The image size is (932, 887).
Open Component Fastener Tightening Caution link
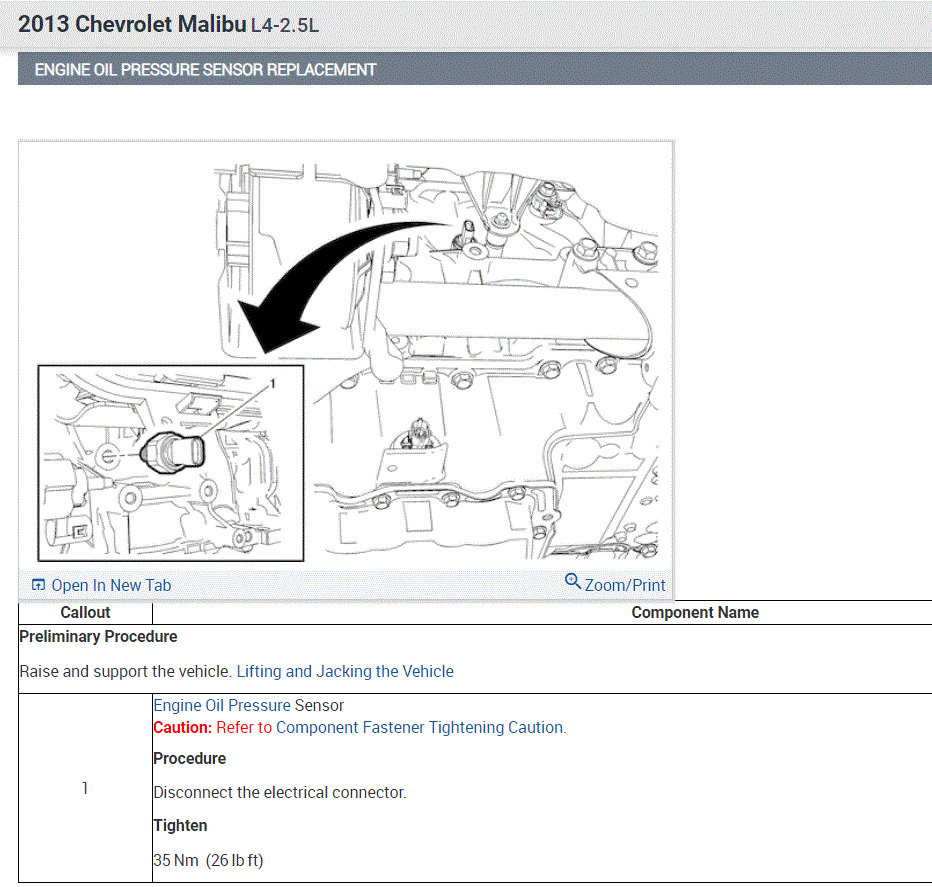point(420,727)
